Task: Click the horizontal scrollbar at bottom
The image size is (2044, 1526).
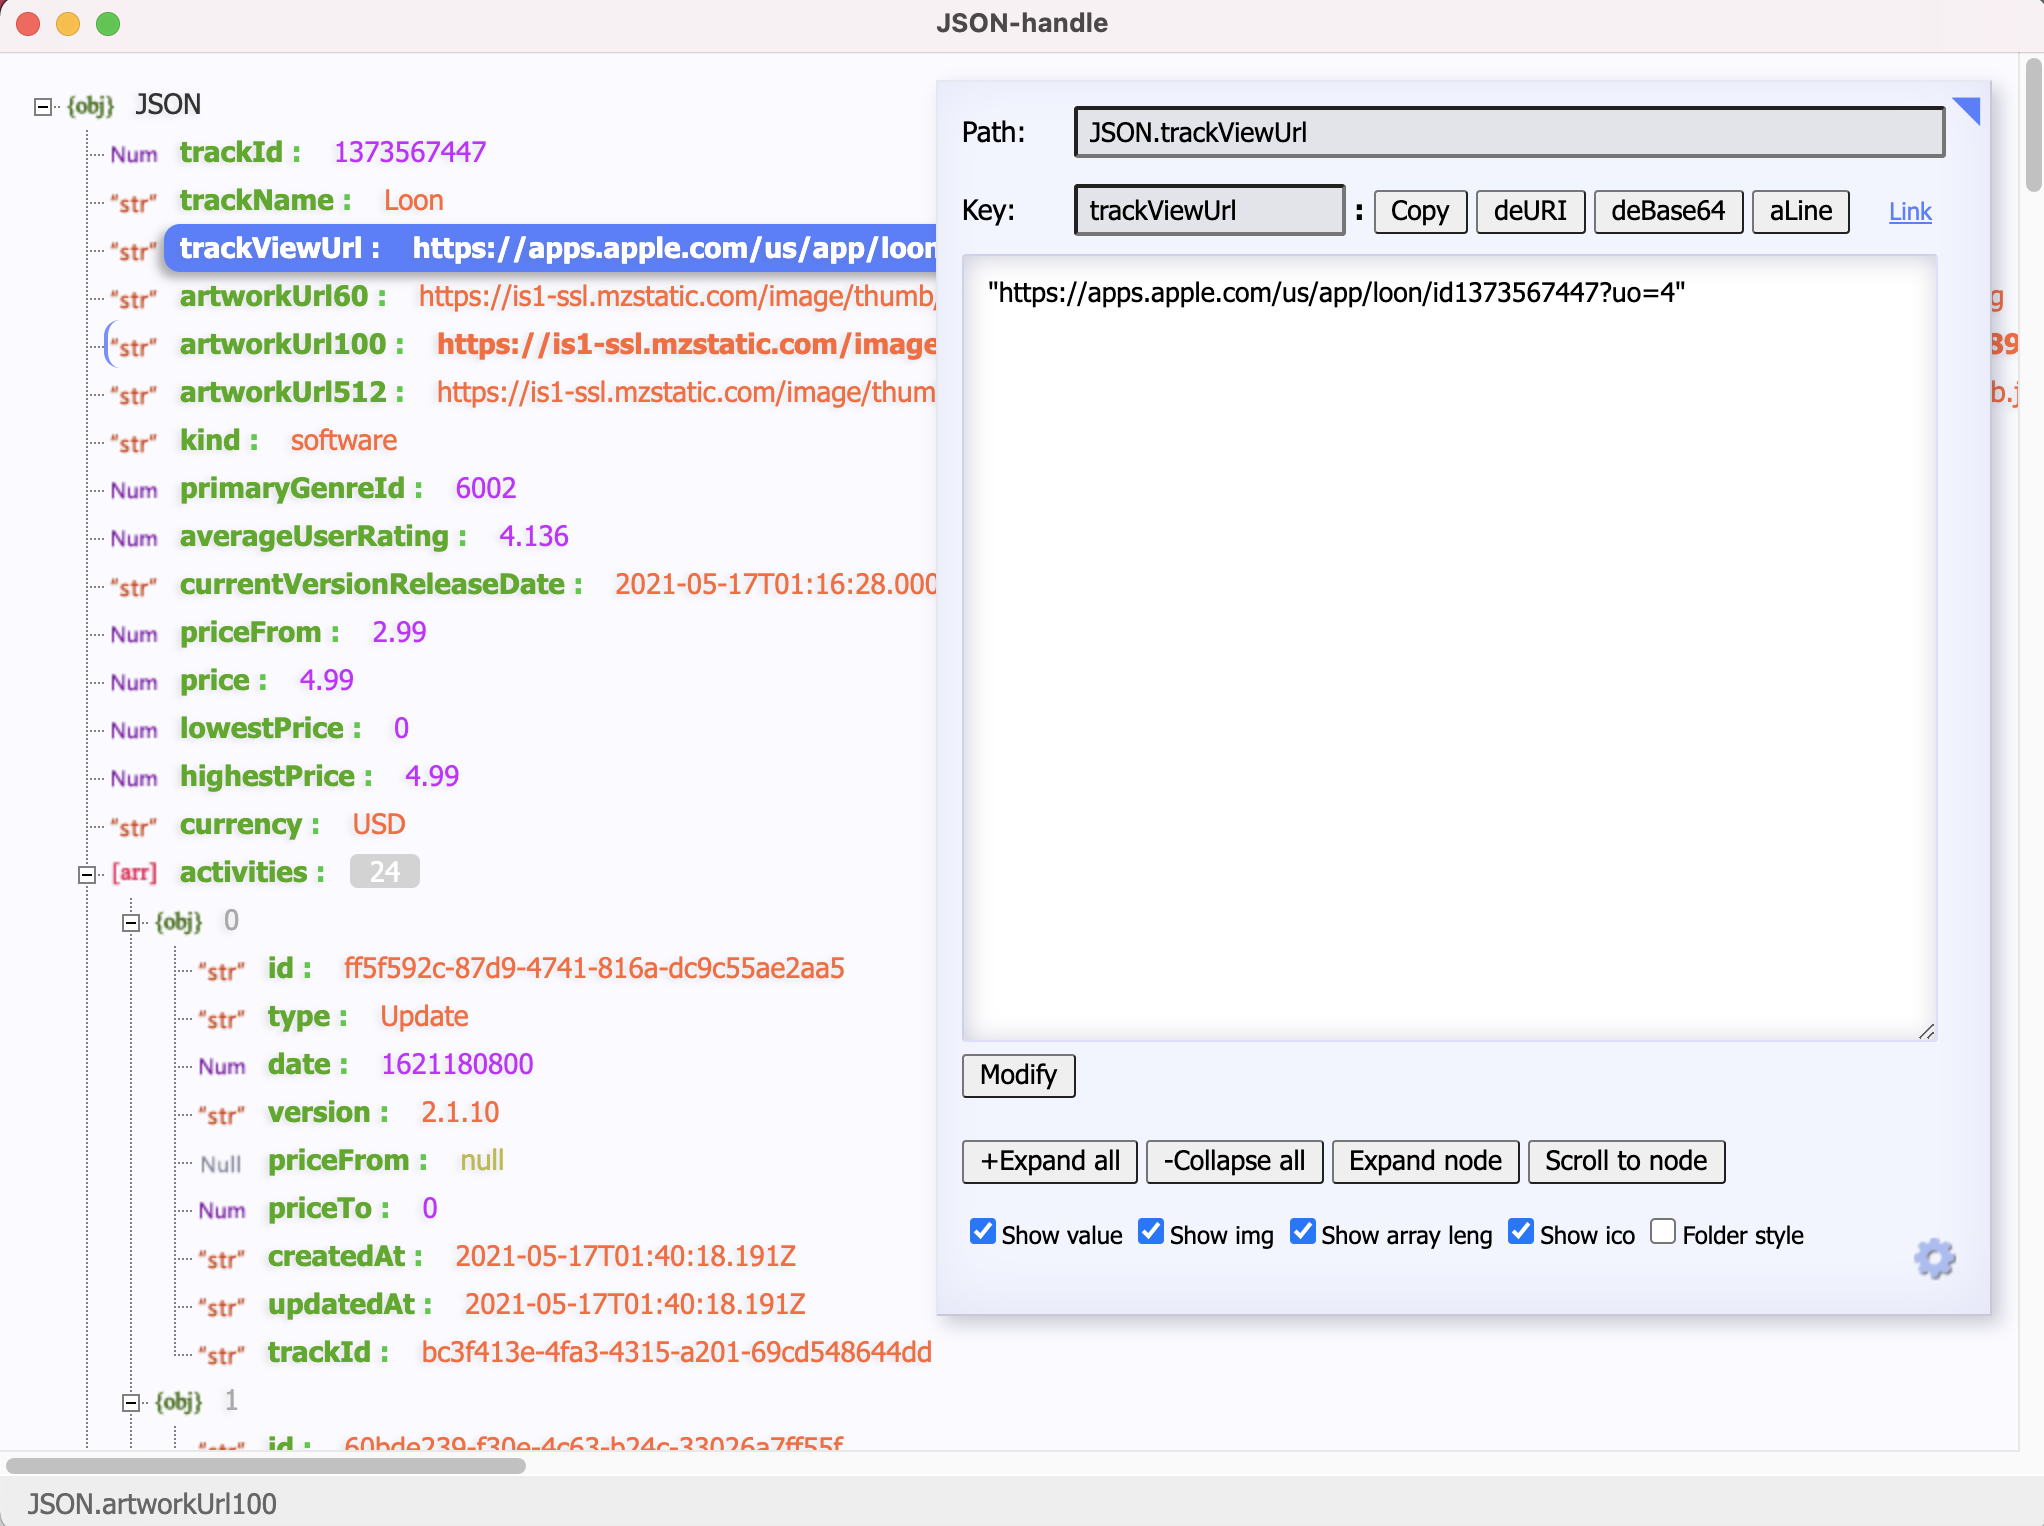Action: (266, 1465)
